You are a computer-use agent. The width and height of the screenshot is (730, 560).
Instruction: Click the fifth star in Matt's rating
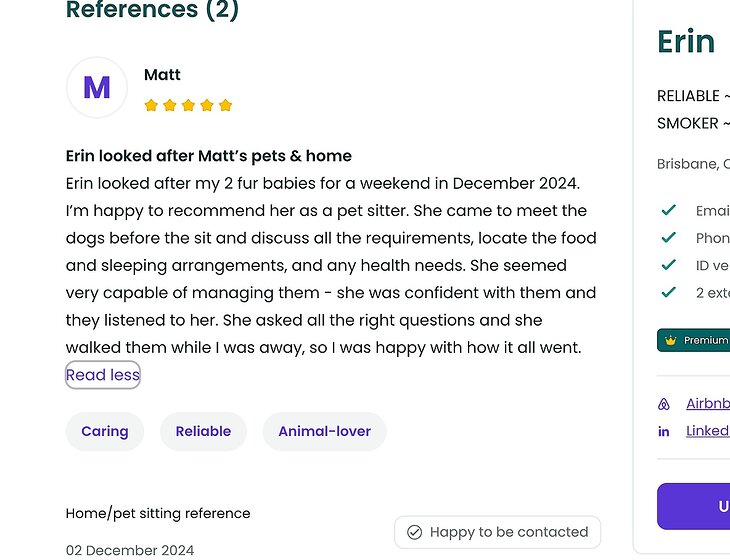[x=225, y=105]
